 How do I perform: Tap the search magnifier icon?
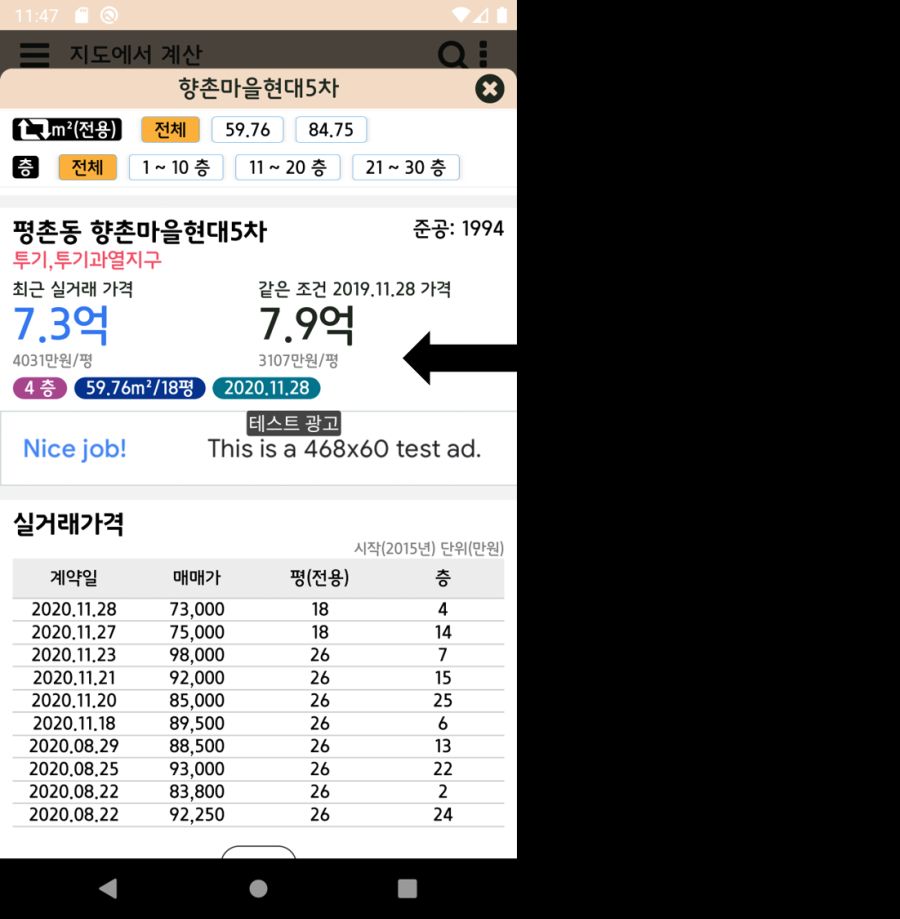point(451,55)
